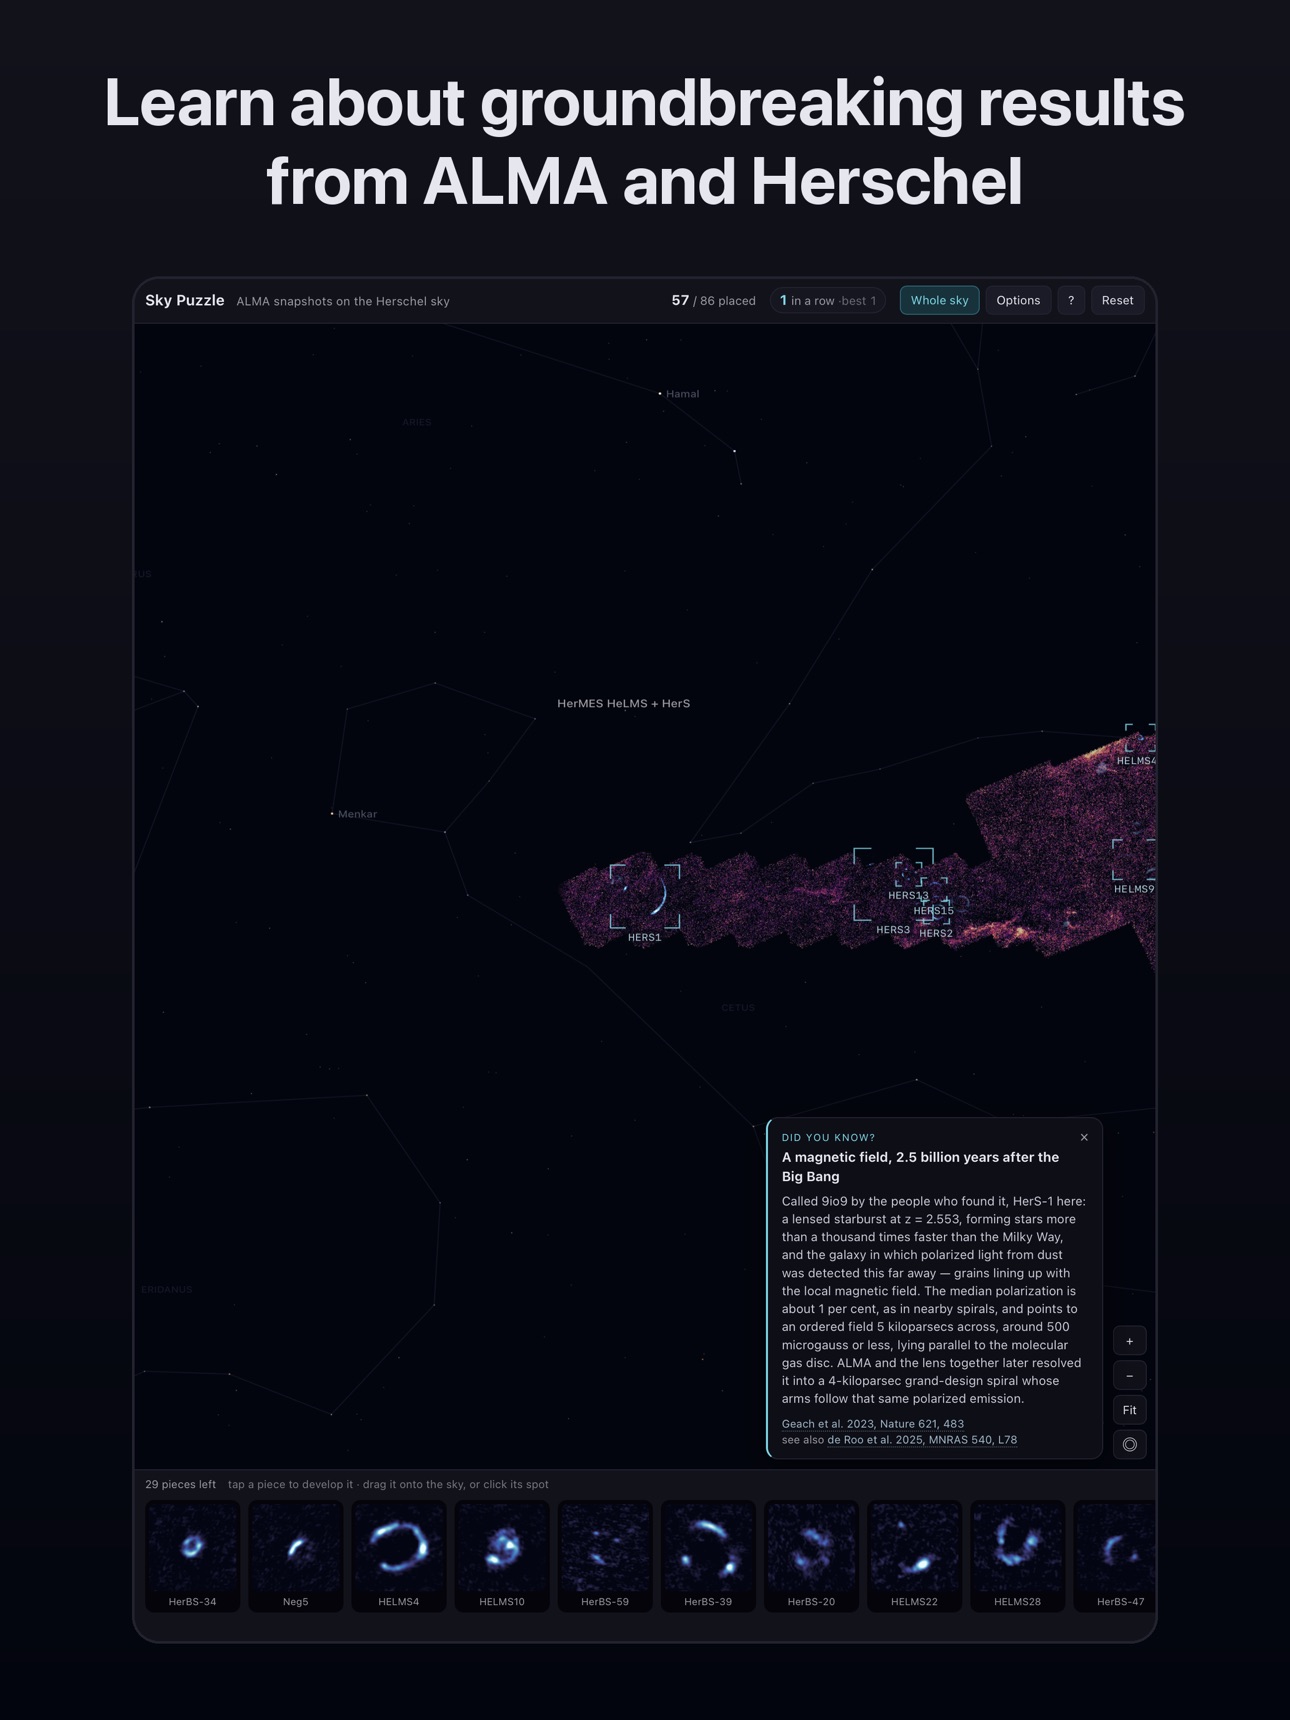
Task: Select the HerBS-20 puzzle piece
Action: pyautogui.click(x=811, y=1555)
